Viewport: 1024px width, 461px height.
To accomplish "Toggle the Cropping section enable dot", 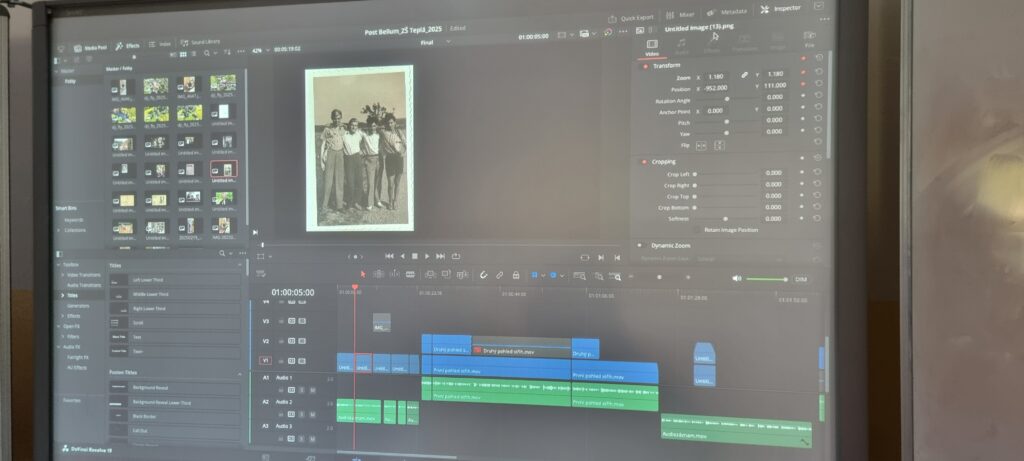I will point(644,161).
